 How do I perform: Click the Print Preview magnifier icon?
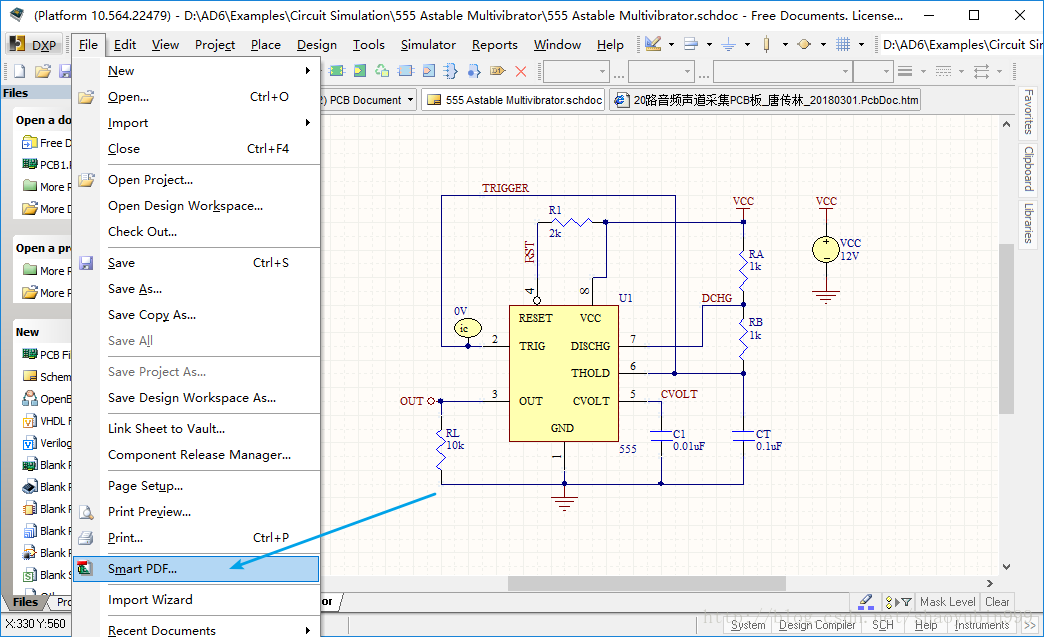coord(86,512)
